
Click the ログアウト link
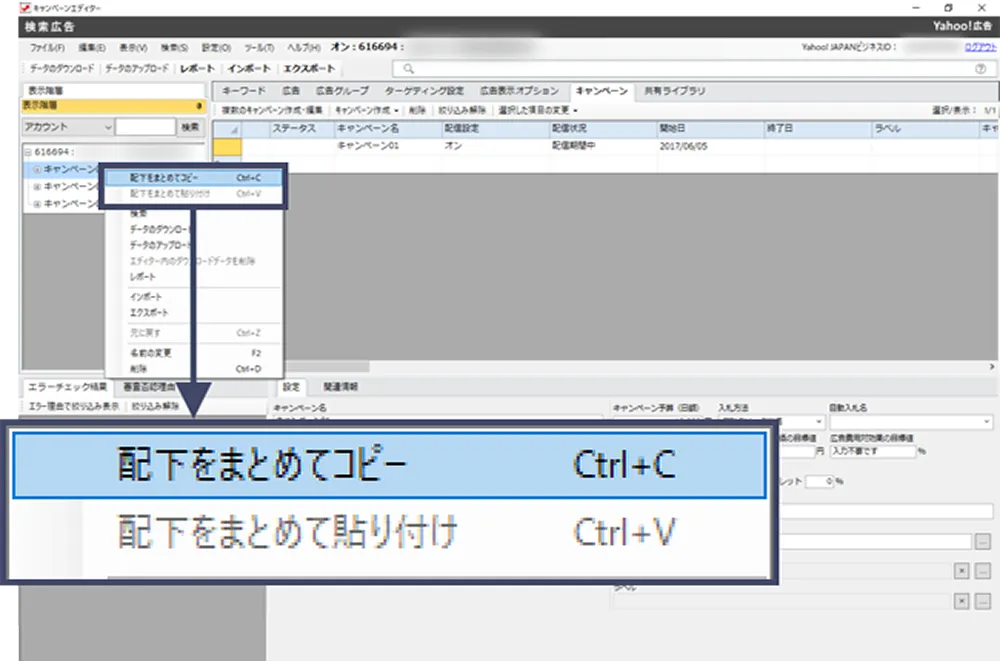980,47
